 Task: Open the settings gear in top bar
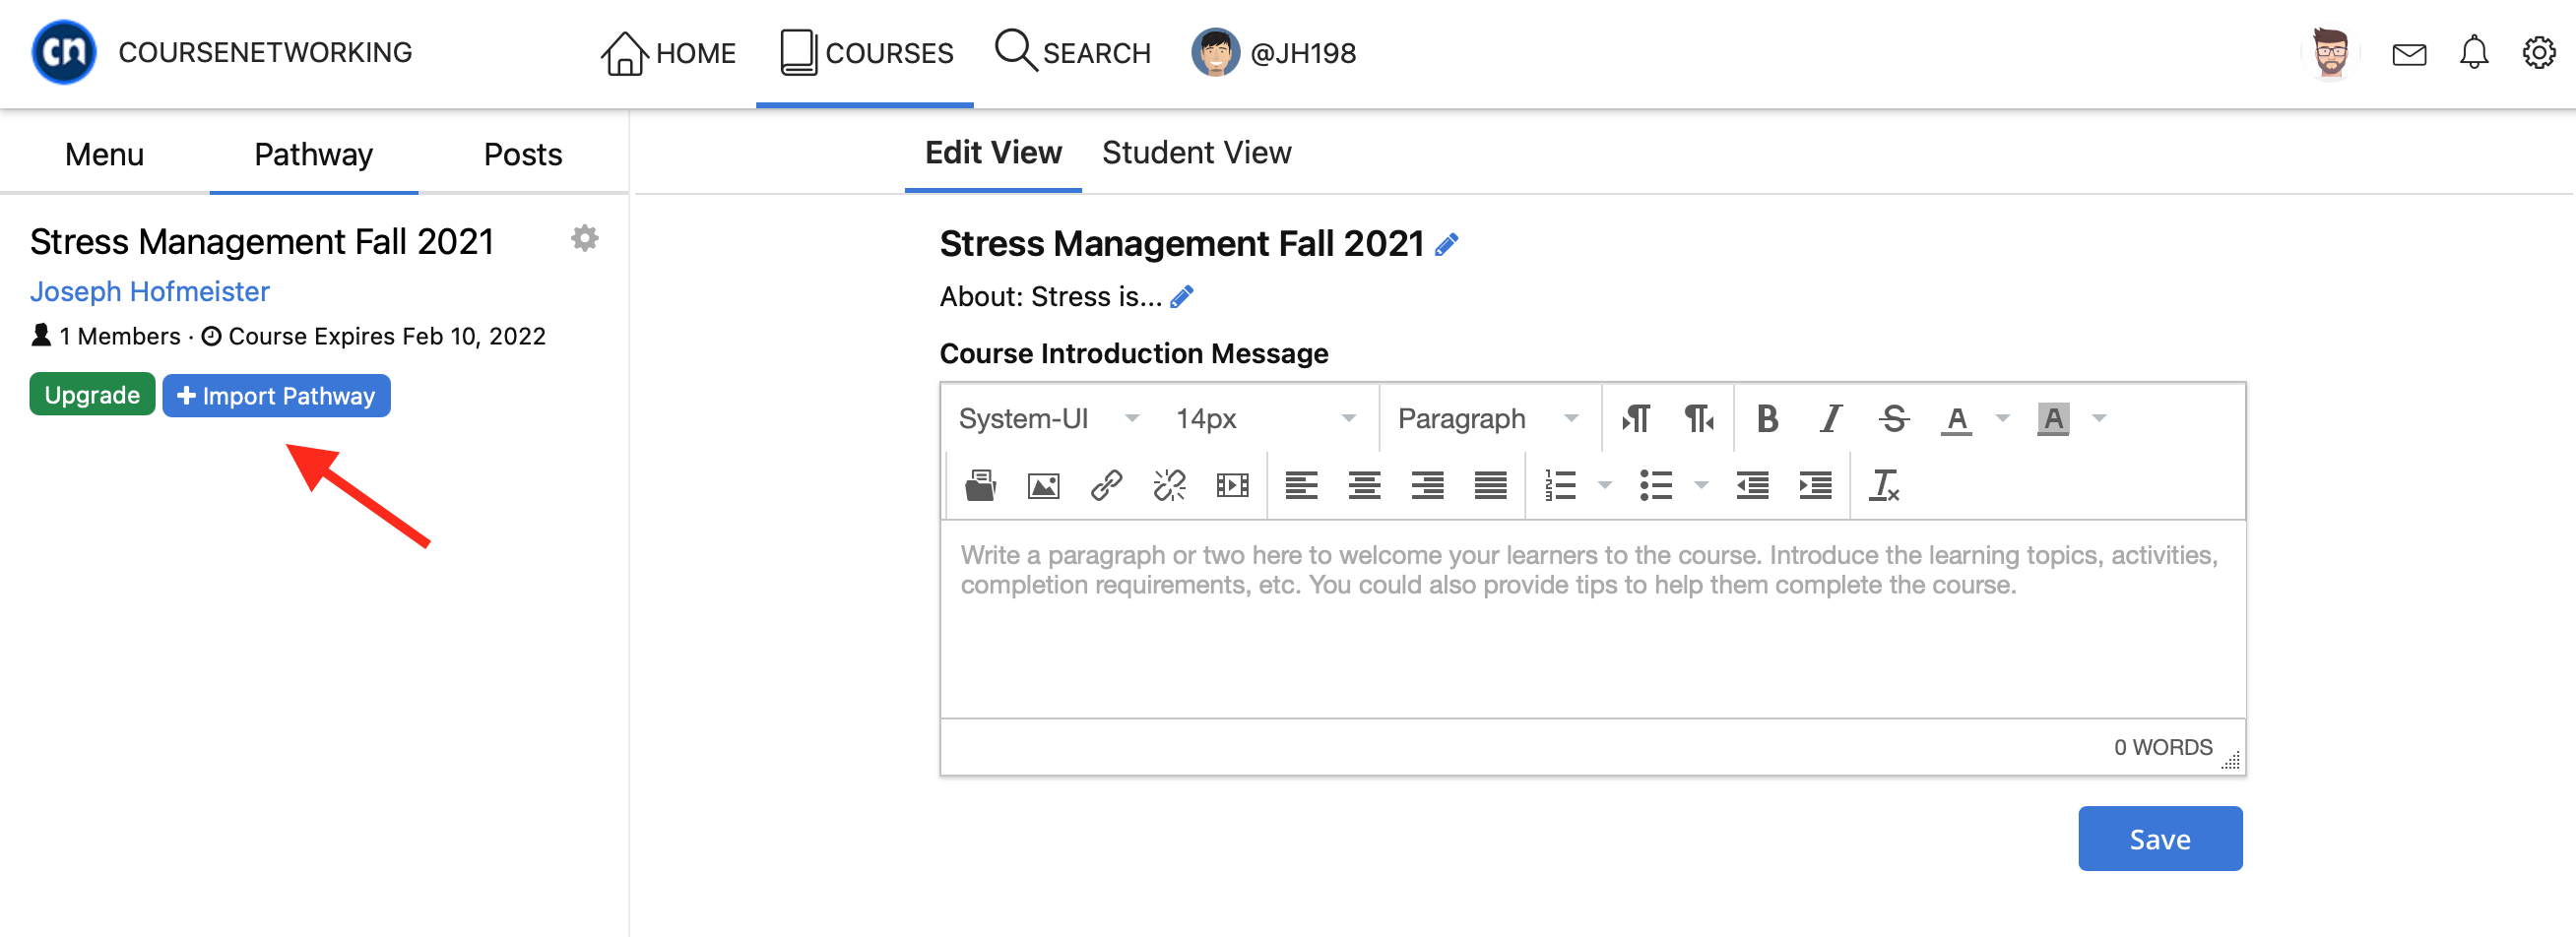[x=2538, y=53]
